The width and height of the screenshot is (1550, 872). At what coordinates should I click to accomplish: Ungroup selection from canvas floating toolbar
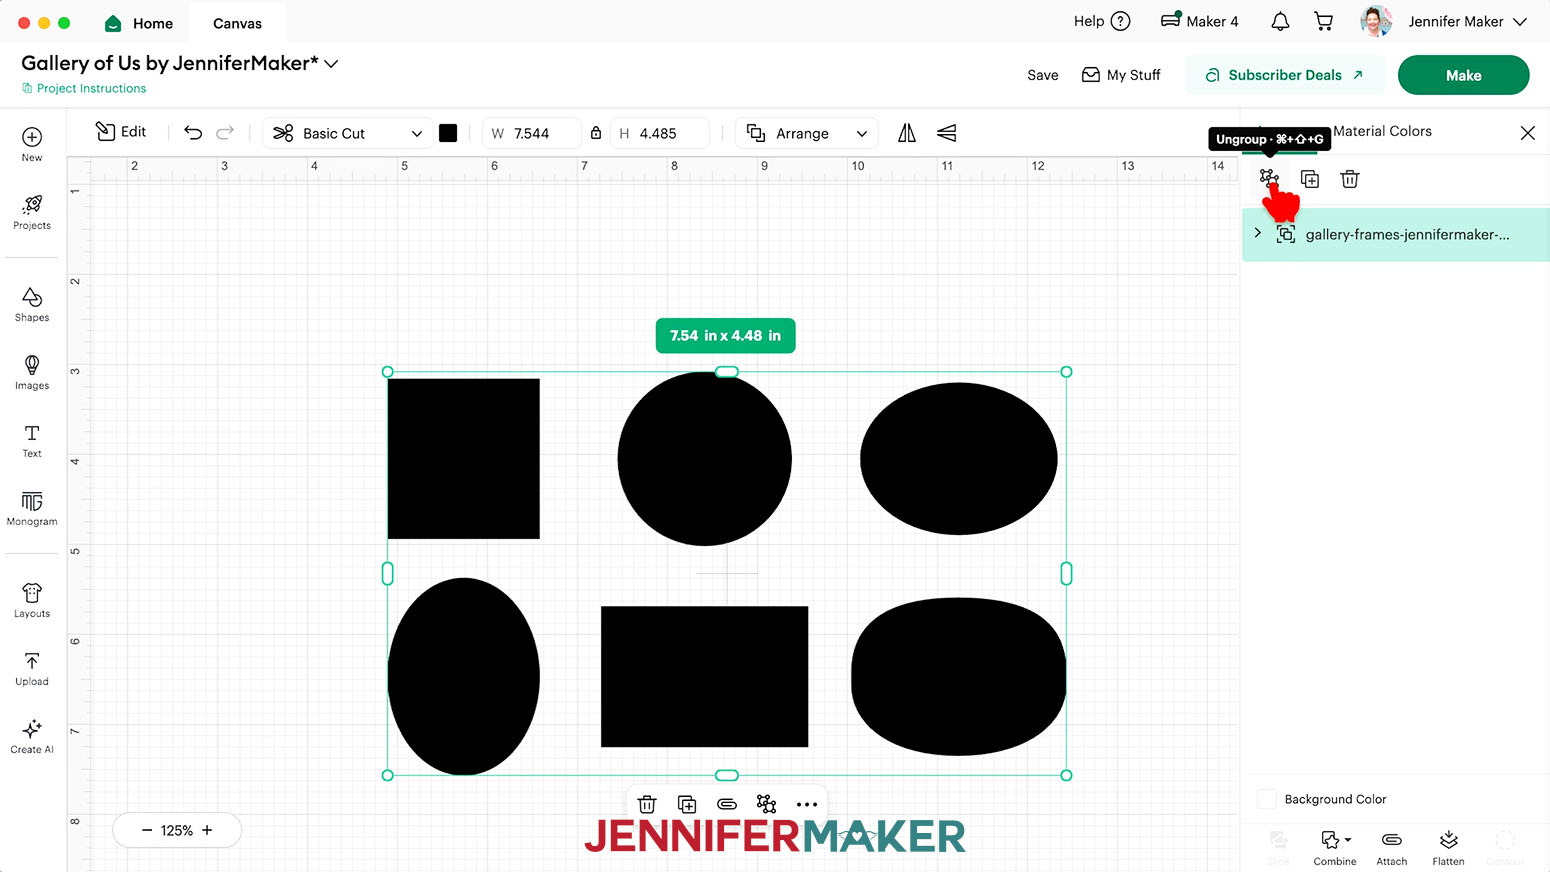click(x=767, y=804)
